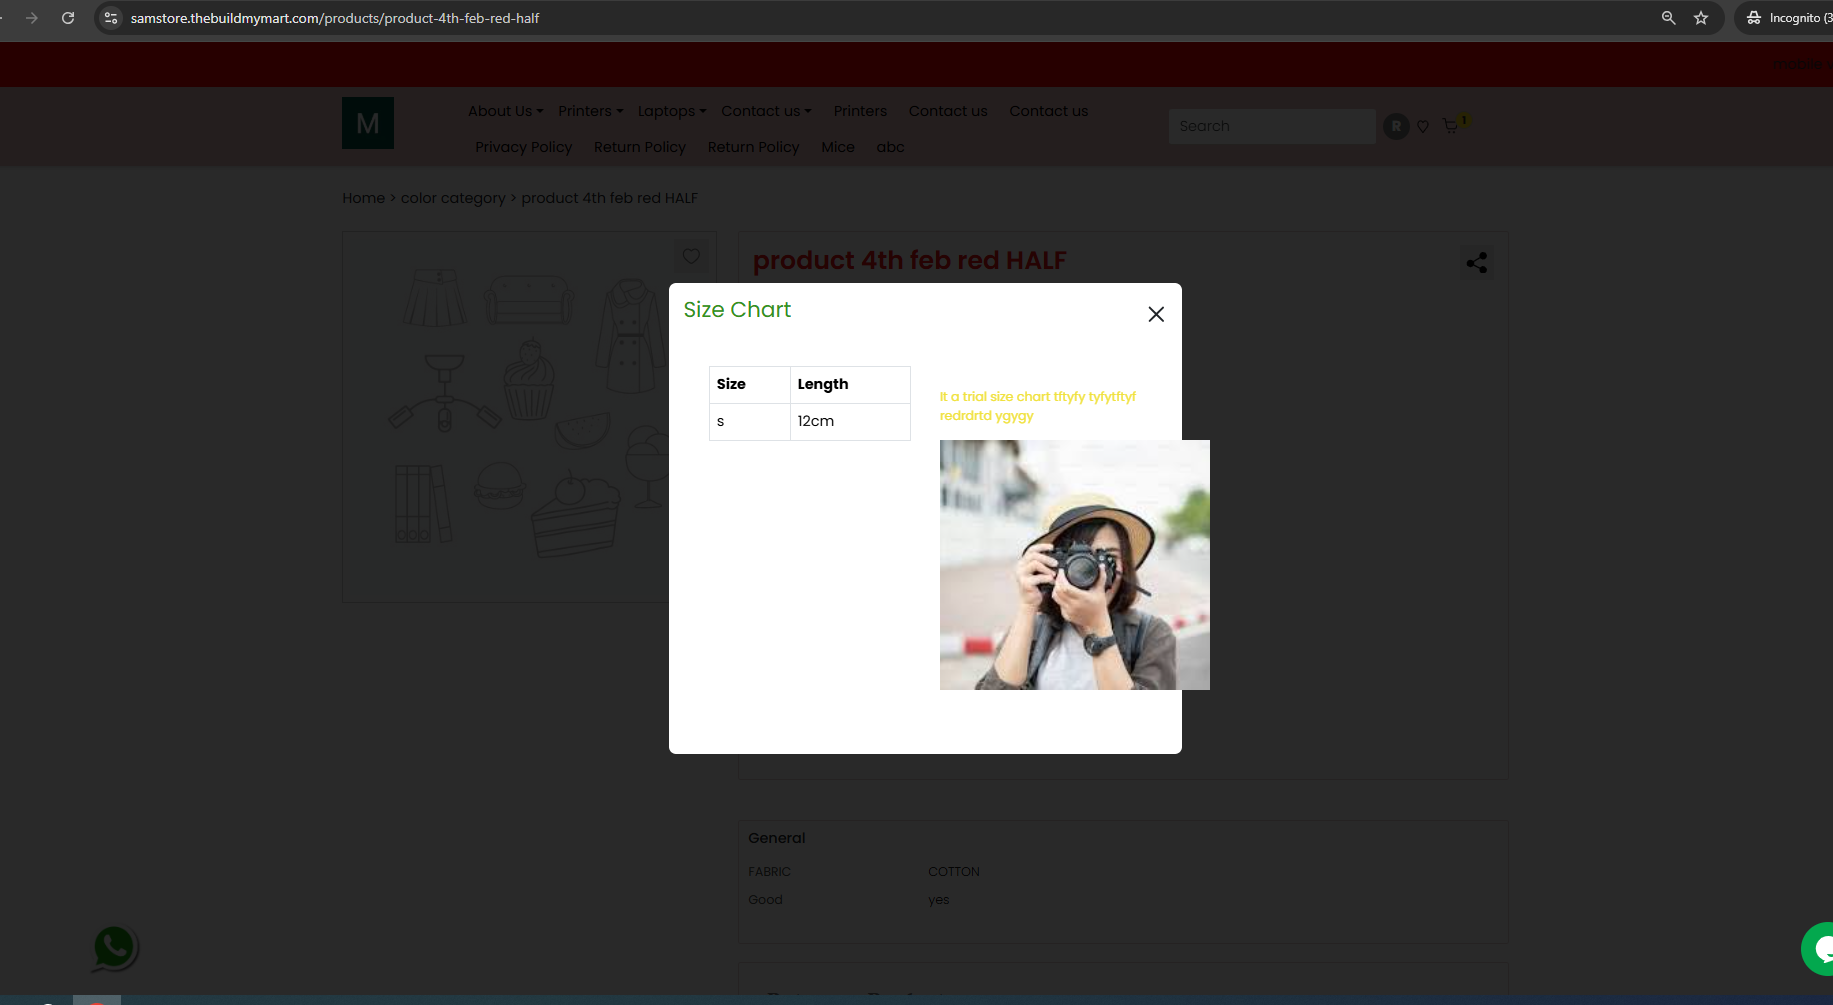
Task: Click the FABRIC label
Action: [x=770, y=872]
